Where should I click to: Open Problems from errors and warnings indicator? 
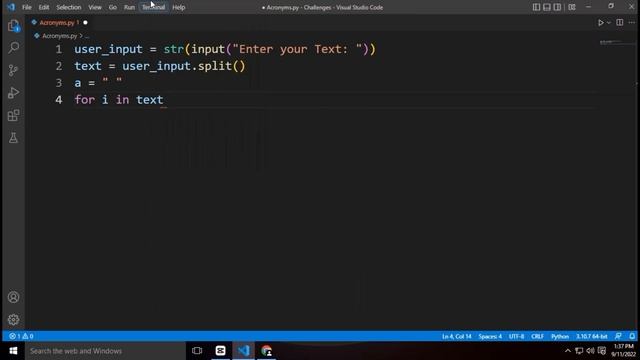point(21,336)
